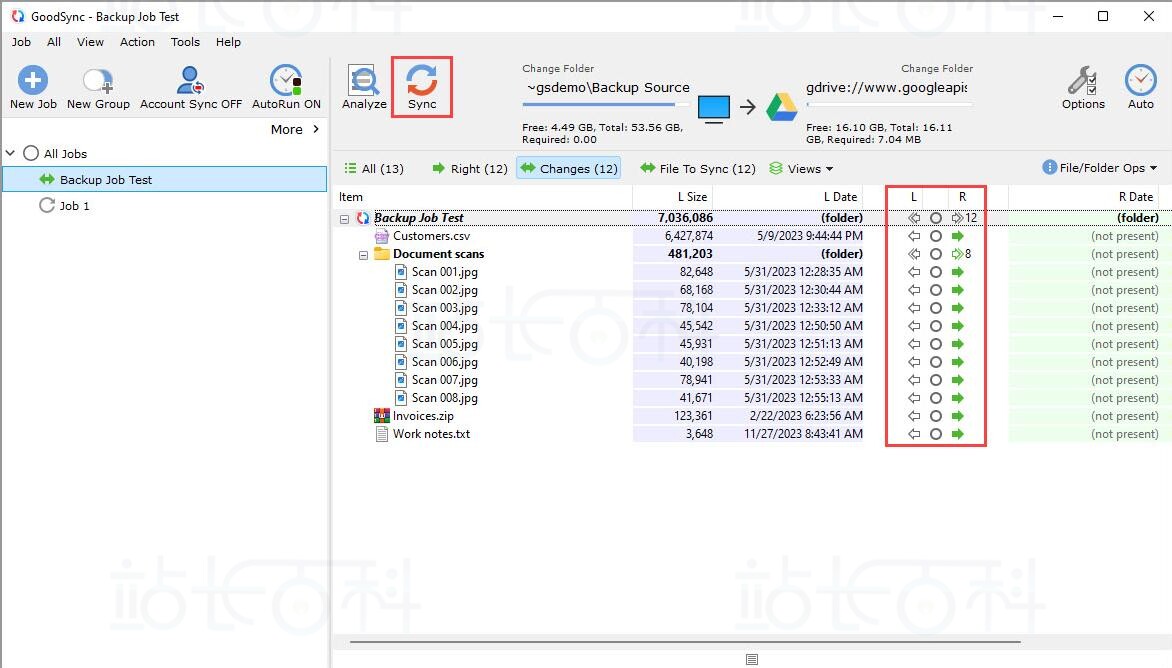Open the All menu
The height and width of the screenshot is (668, 1172).
tap(54, 42)
